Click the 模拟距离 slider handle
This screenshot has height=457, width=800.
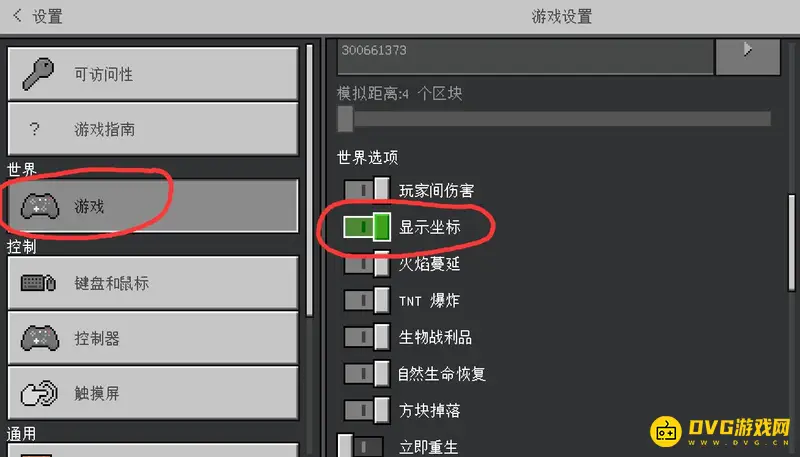coord(345,118)
